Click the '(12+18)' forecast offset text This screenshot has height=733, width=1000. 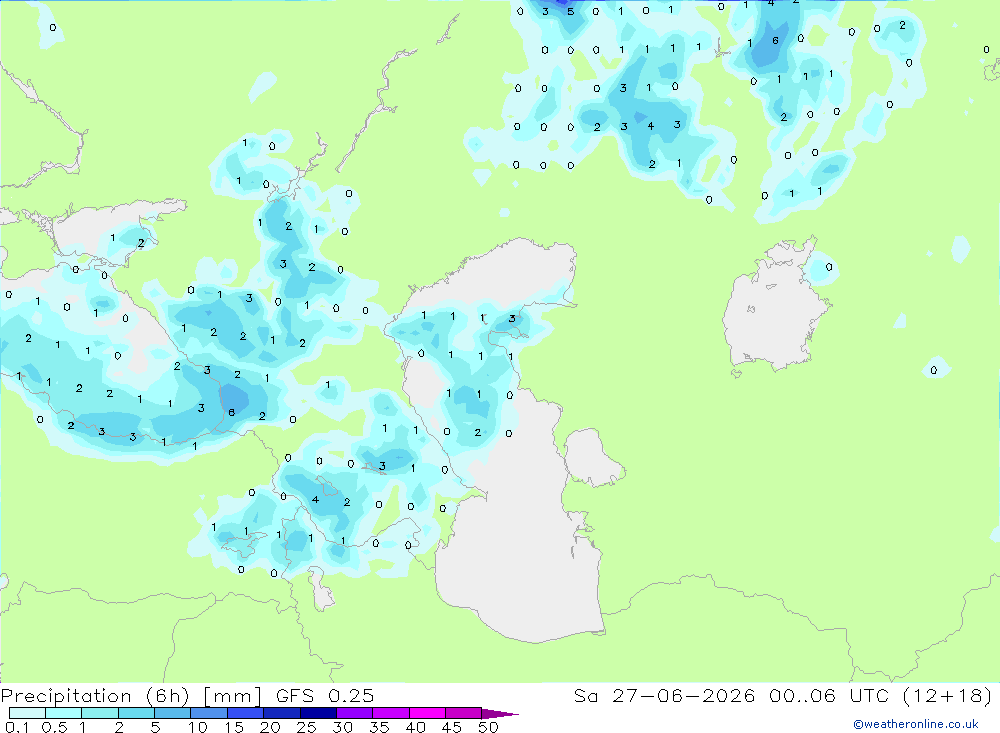[948, 695]
